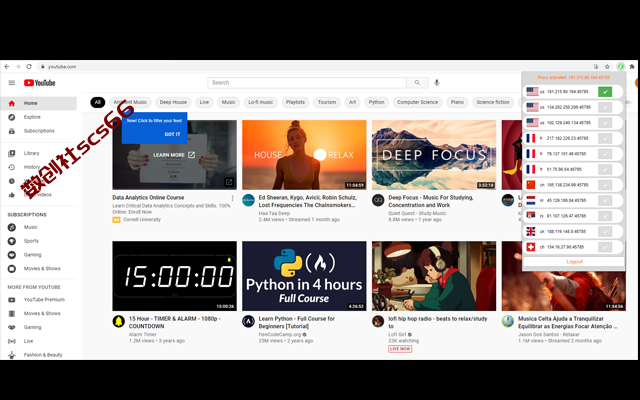Viewport: 640px width, 400px height.
Task: Open the puzzle-piece extensions menu
Action: tap(632, 67)
